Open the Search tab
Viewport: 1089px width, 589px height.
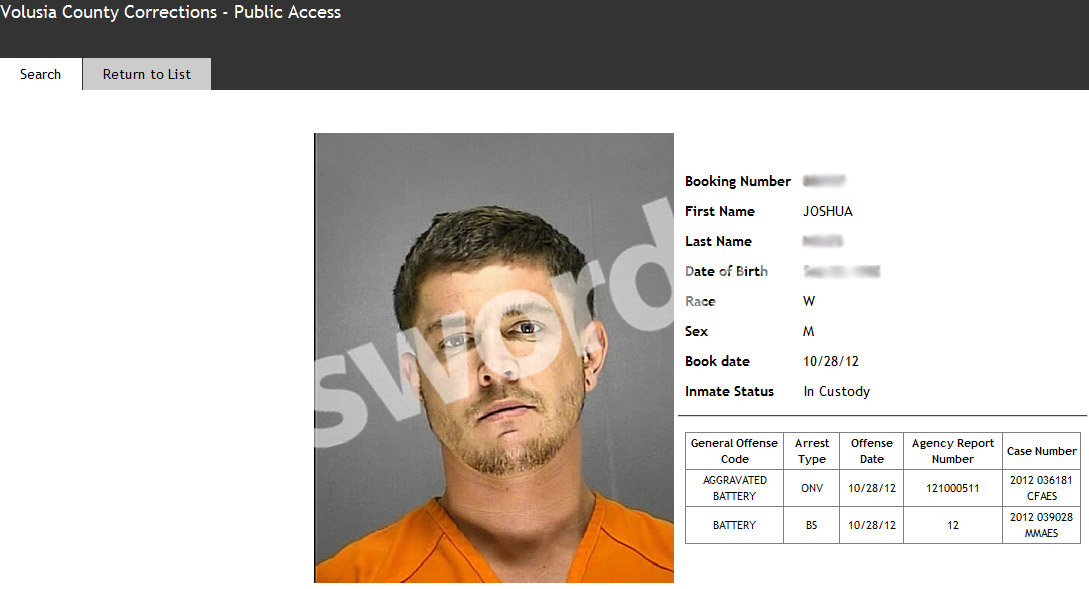(x=40, y=74)
